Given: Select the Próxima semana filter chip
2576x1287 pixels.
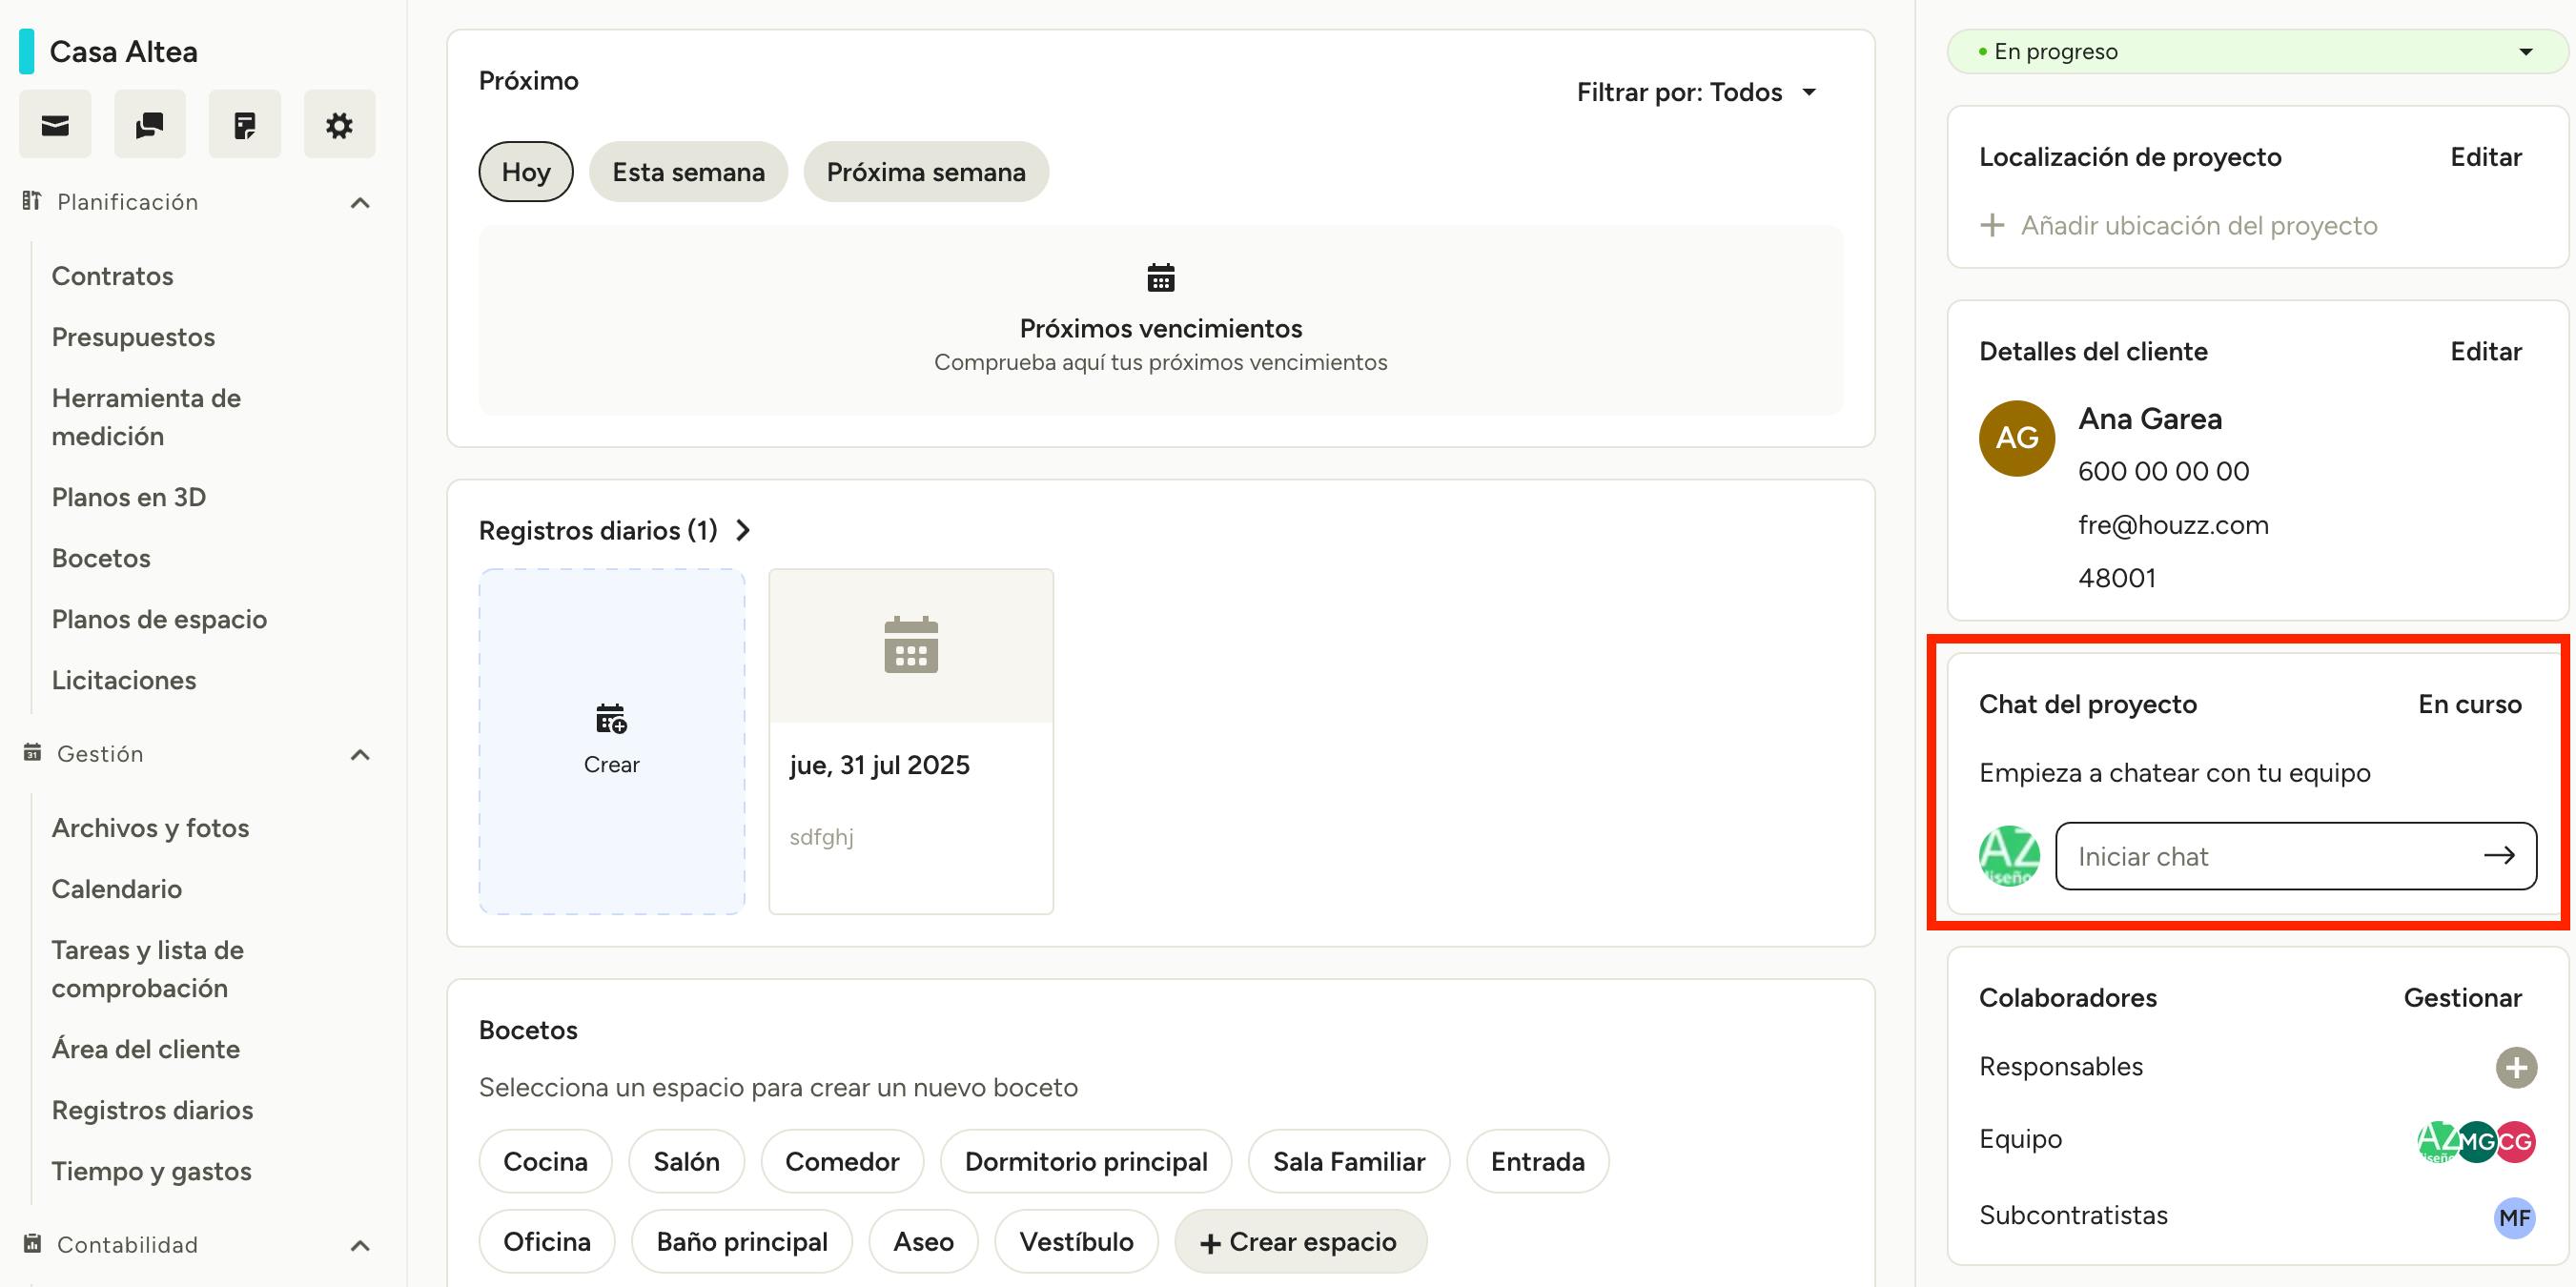Looking at the screenshot, I should tap(925, 172).
